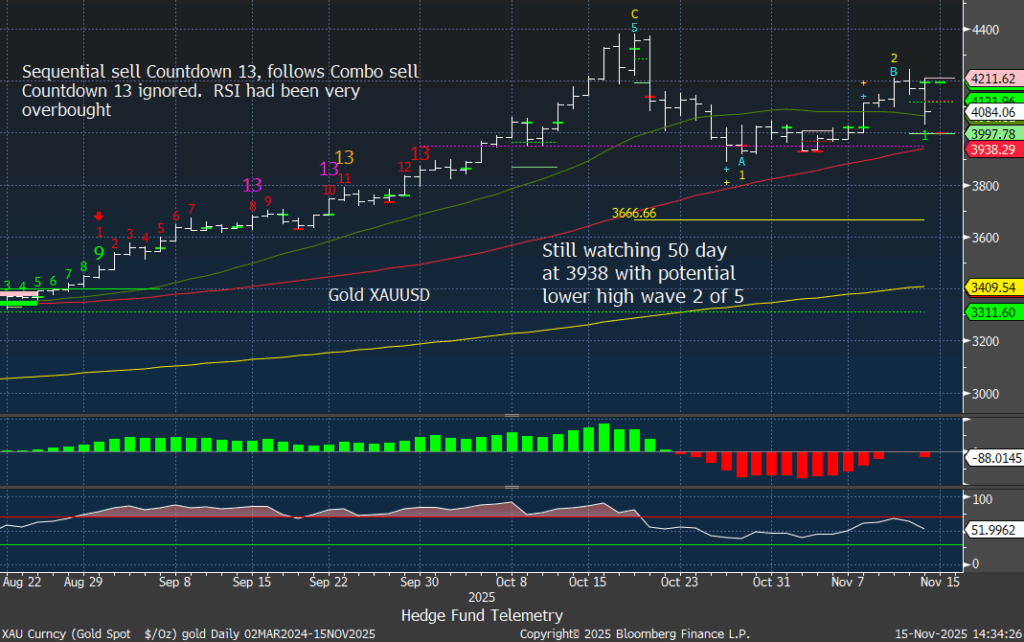Click the cyan A wave label
The image size is (1024, 642).
pos(741,161)
